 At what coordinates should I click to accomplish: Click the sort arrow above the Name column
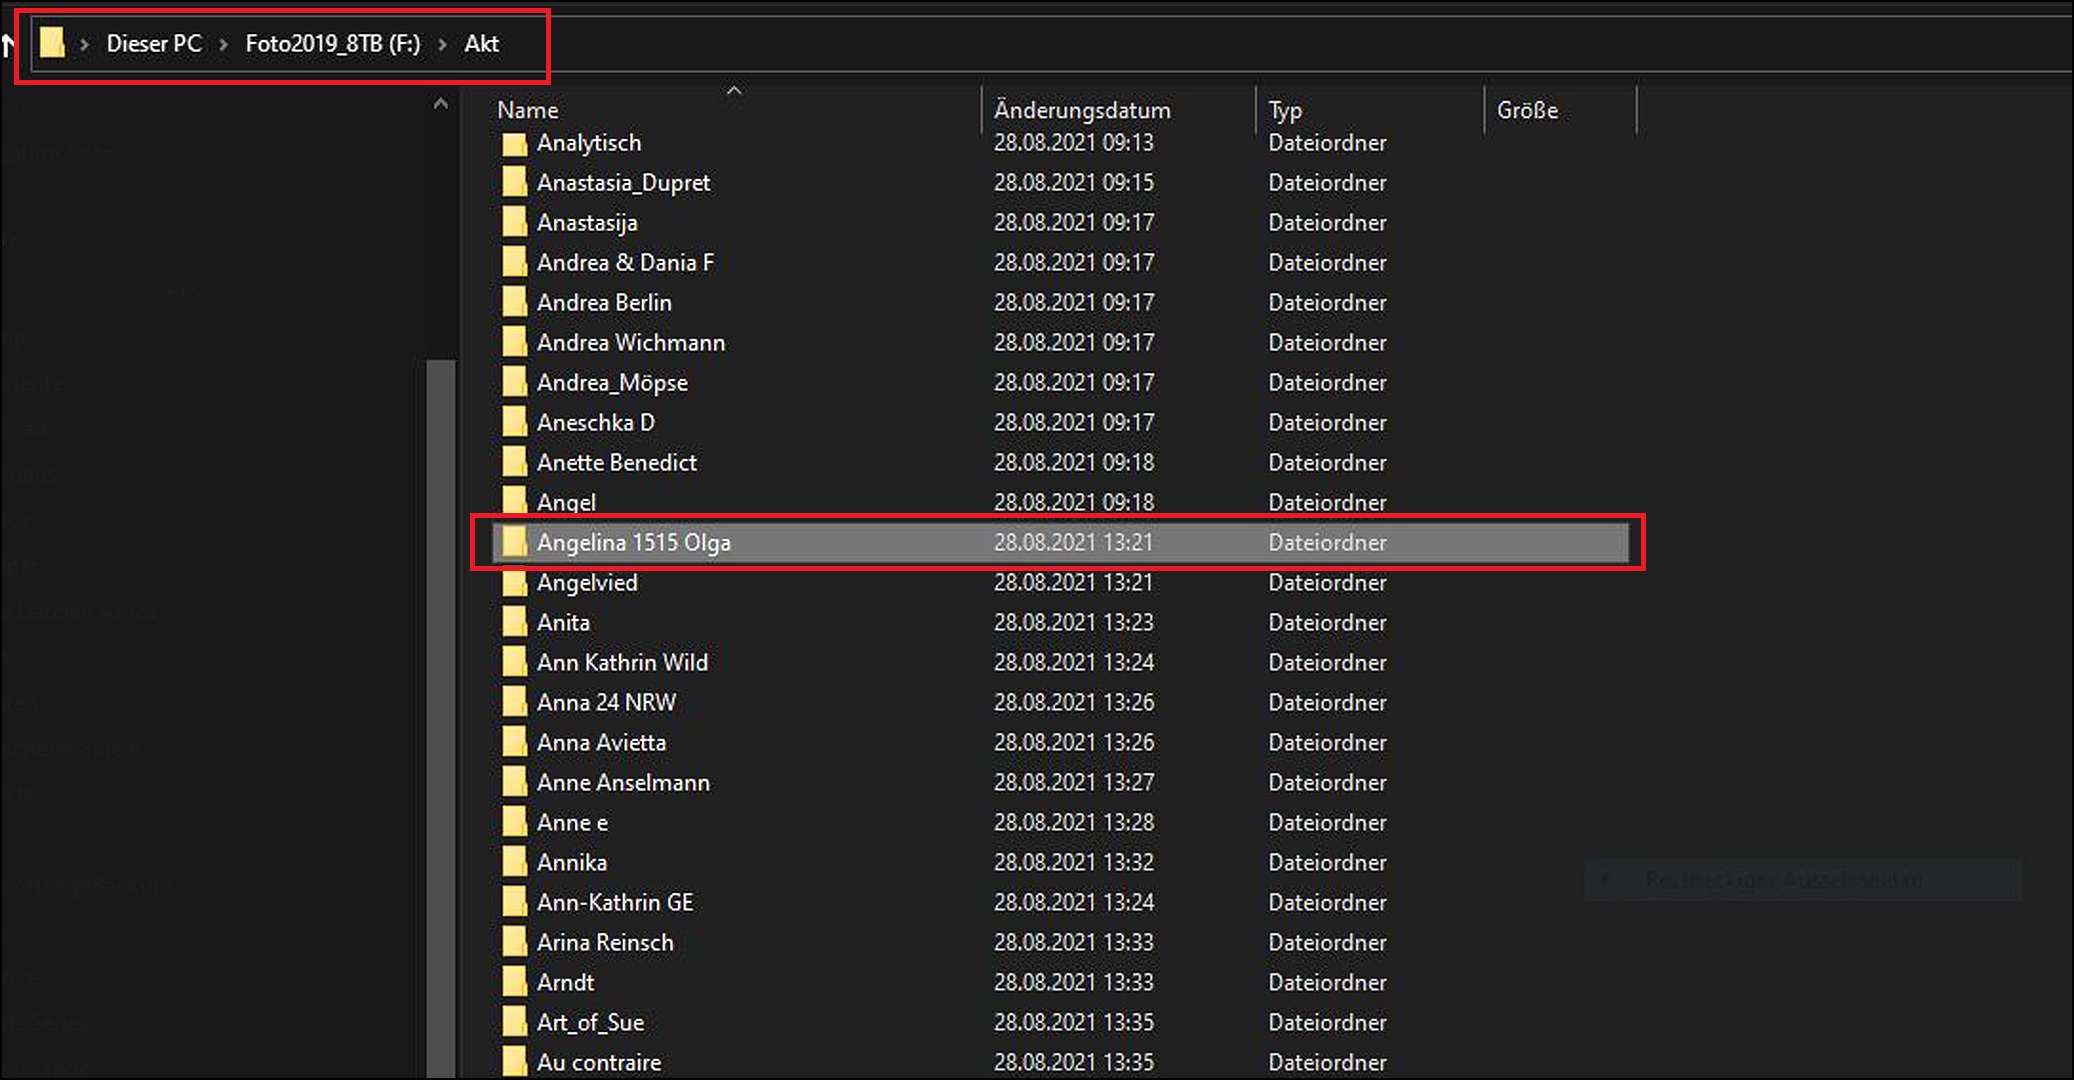click(x=734, y=90)
